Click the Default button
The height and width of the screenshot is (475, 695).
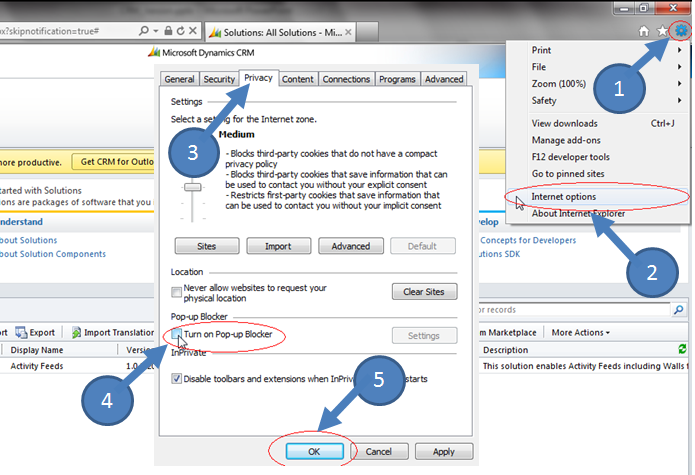point(423,246)
